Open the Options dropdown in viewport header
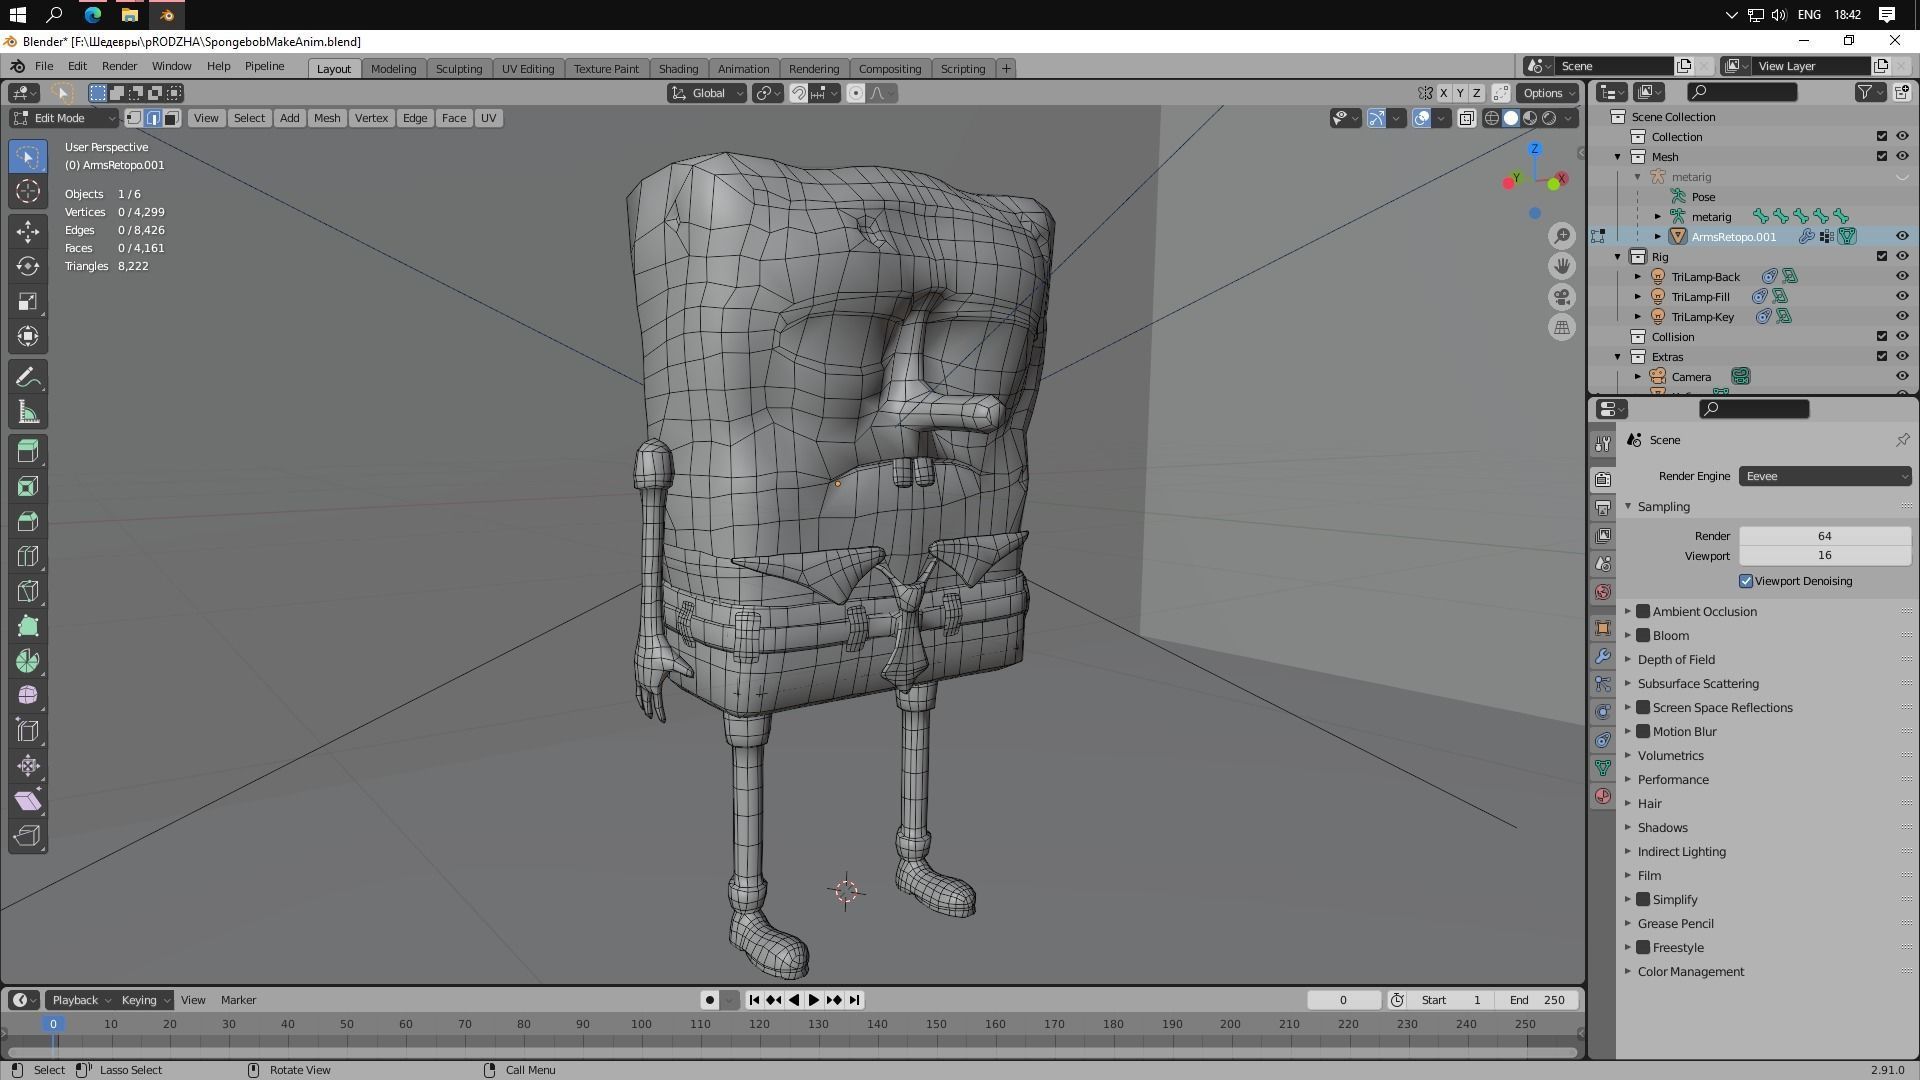Screen dimensions: 1920x1080 [x=1548, y=93]
